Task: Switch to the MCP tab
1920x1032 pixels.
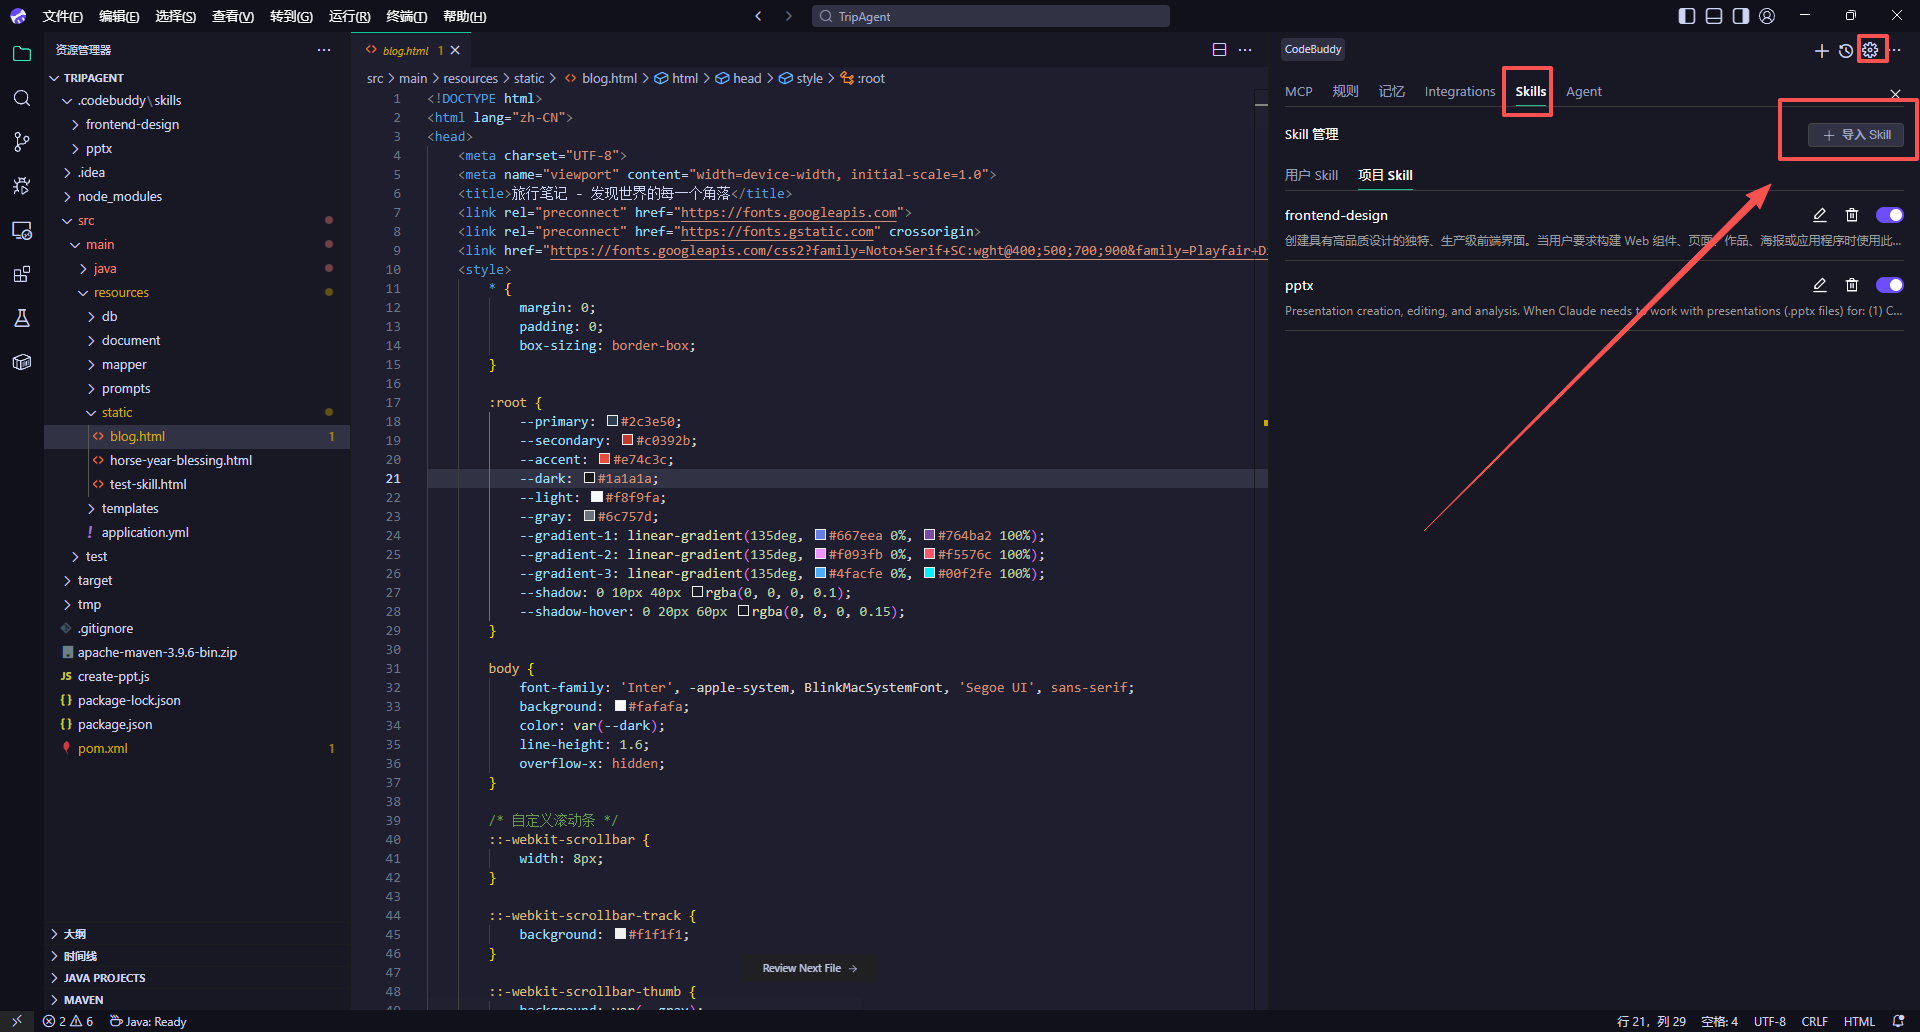Action: click(x=1298, y=91)
